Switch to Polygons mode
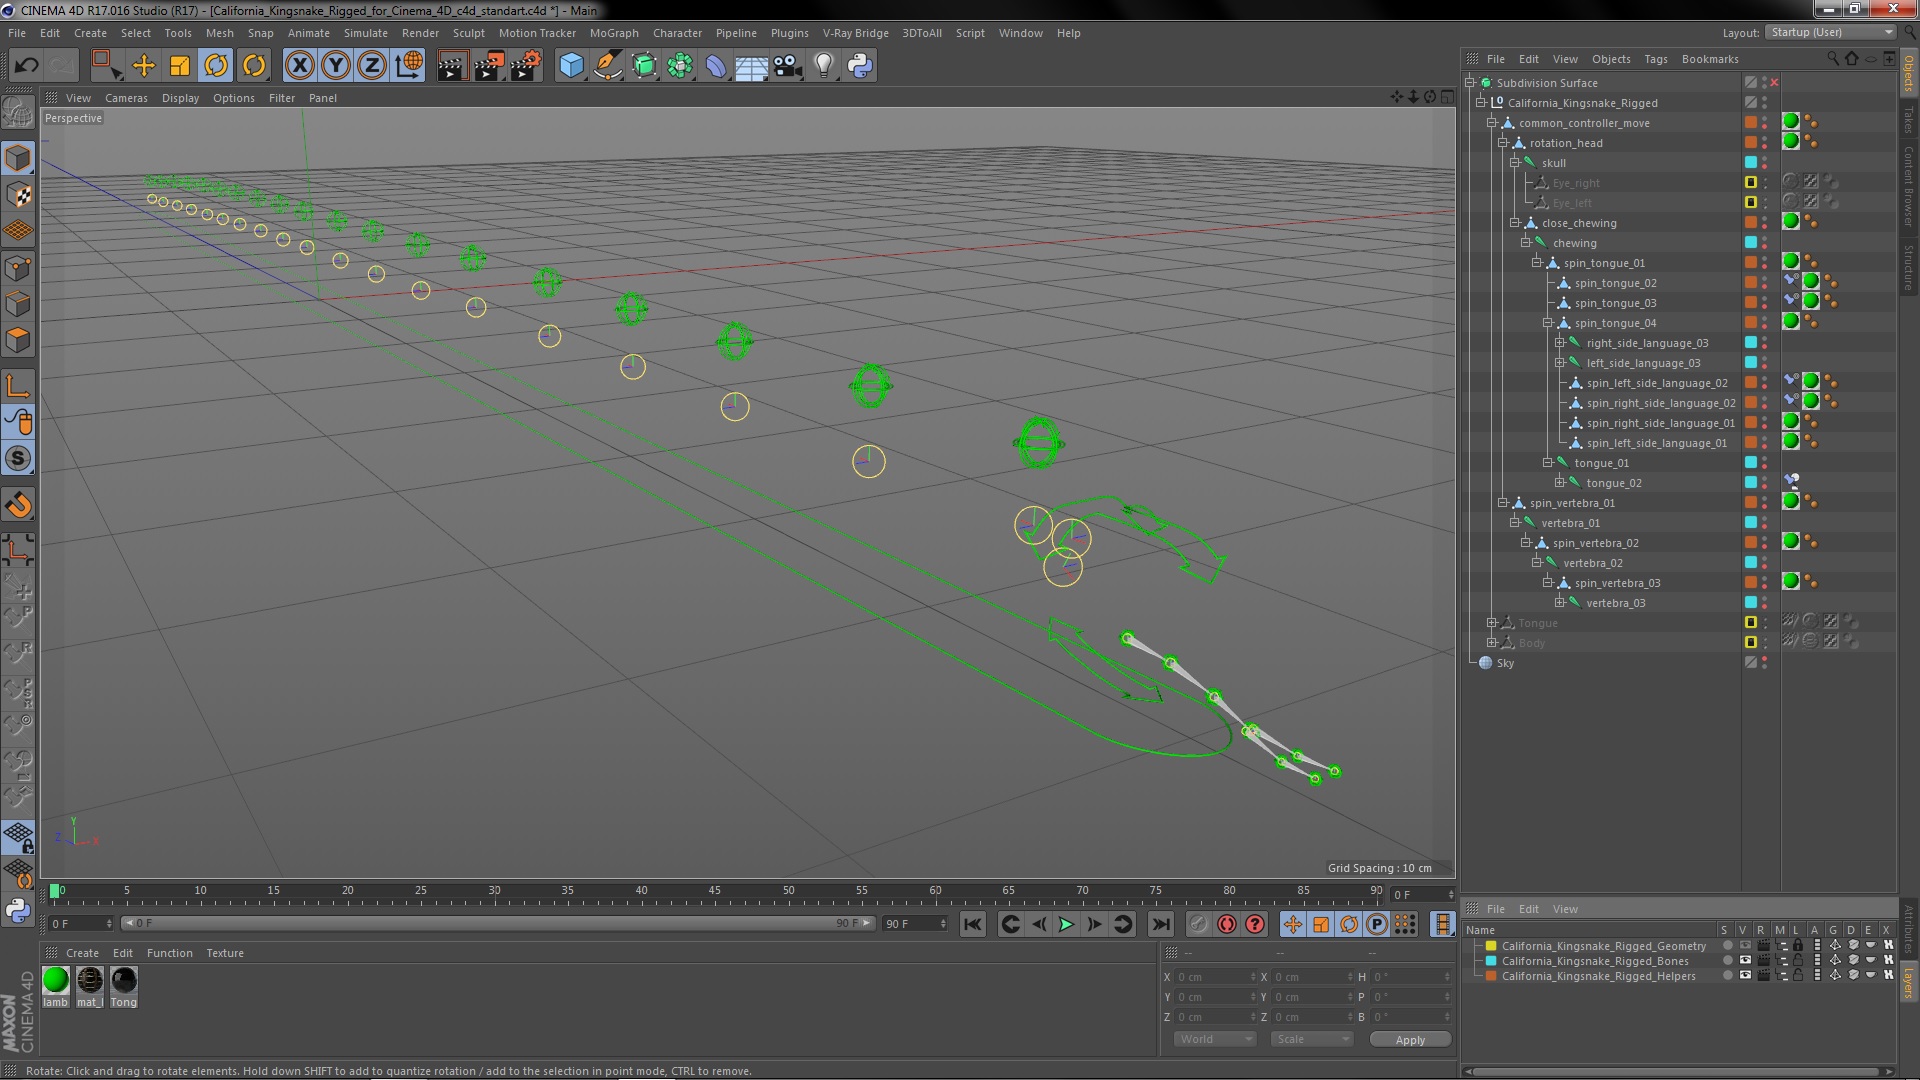 point(18,340)
